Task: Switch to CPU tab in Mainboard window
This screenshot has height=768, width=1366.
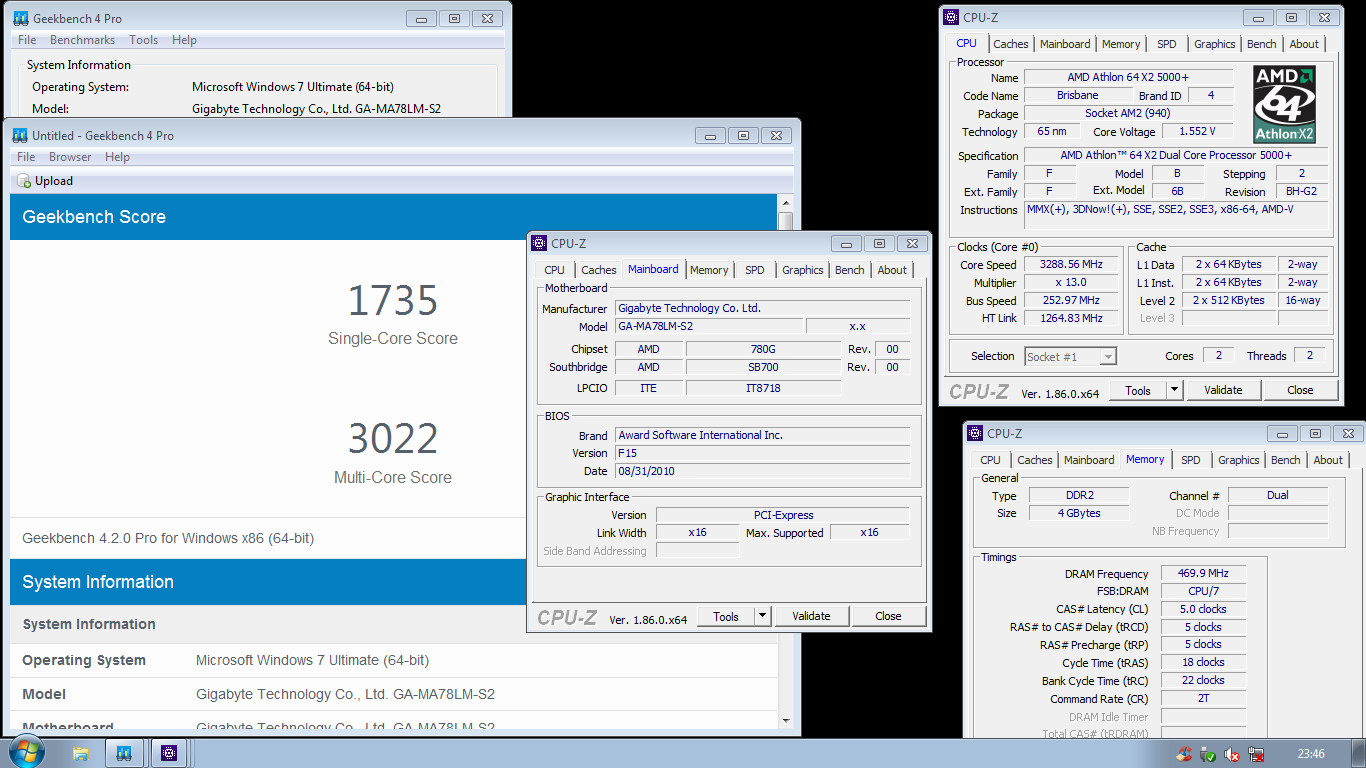Action: click(x=555, y=270)
